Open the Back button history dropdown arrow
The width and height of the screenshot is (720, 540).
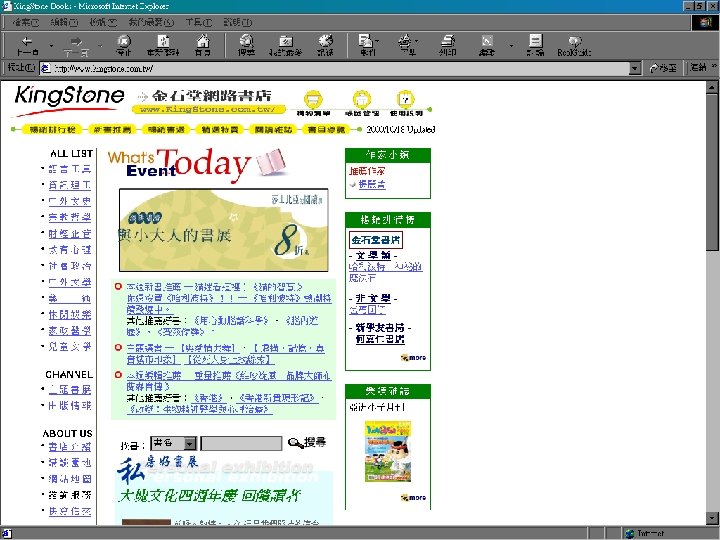click(x=51, y=46)
